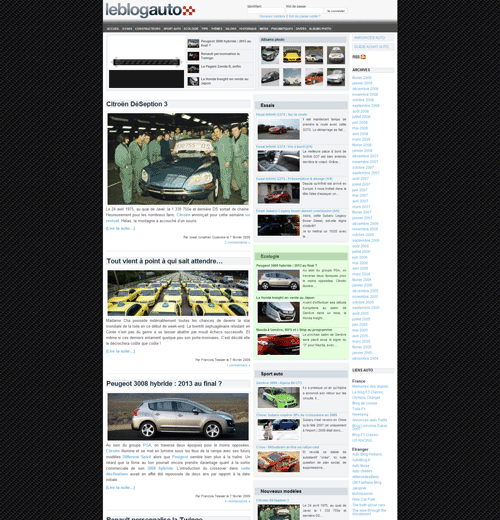Screen dimensions: 500x520
Task: Open Mitsubishi rally-raid truck thumbnail
Action: [279, 462]
